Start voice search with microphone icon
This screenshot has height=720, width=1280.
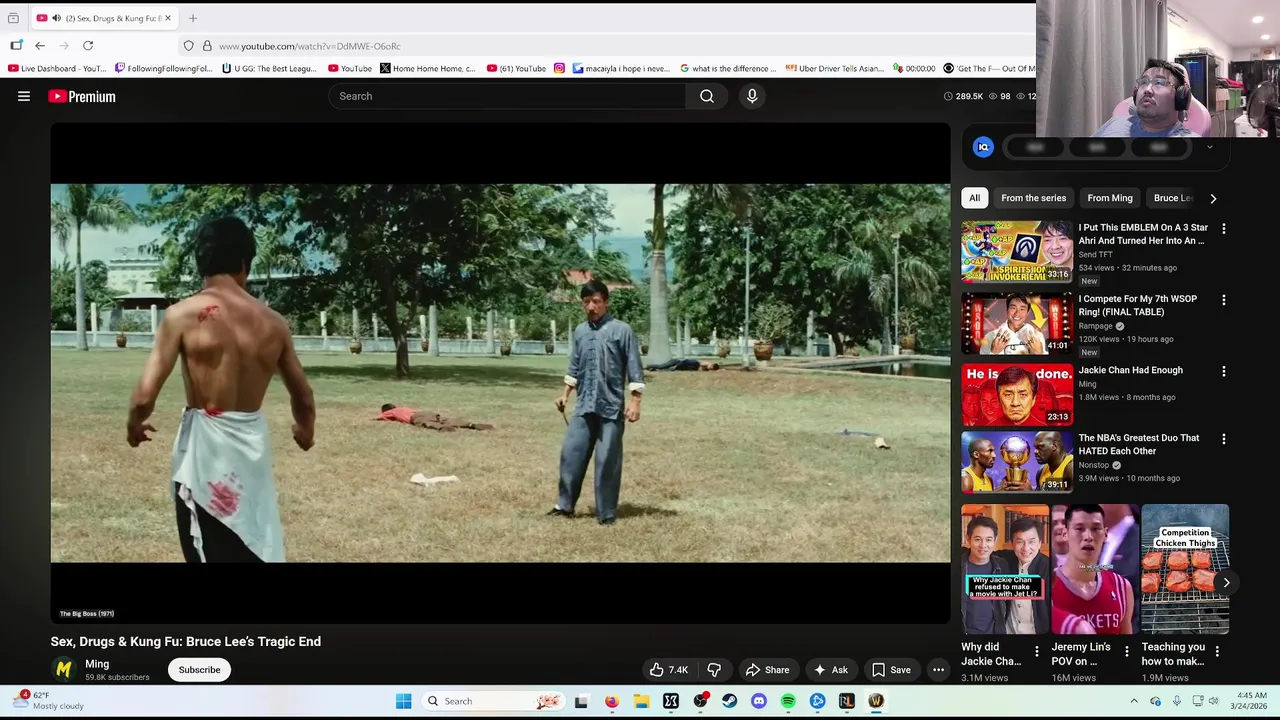[x=752, y=96]
